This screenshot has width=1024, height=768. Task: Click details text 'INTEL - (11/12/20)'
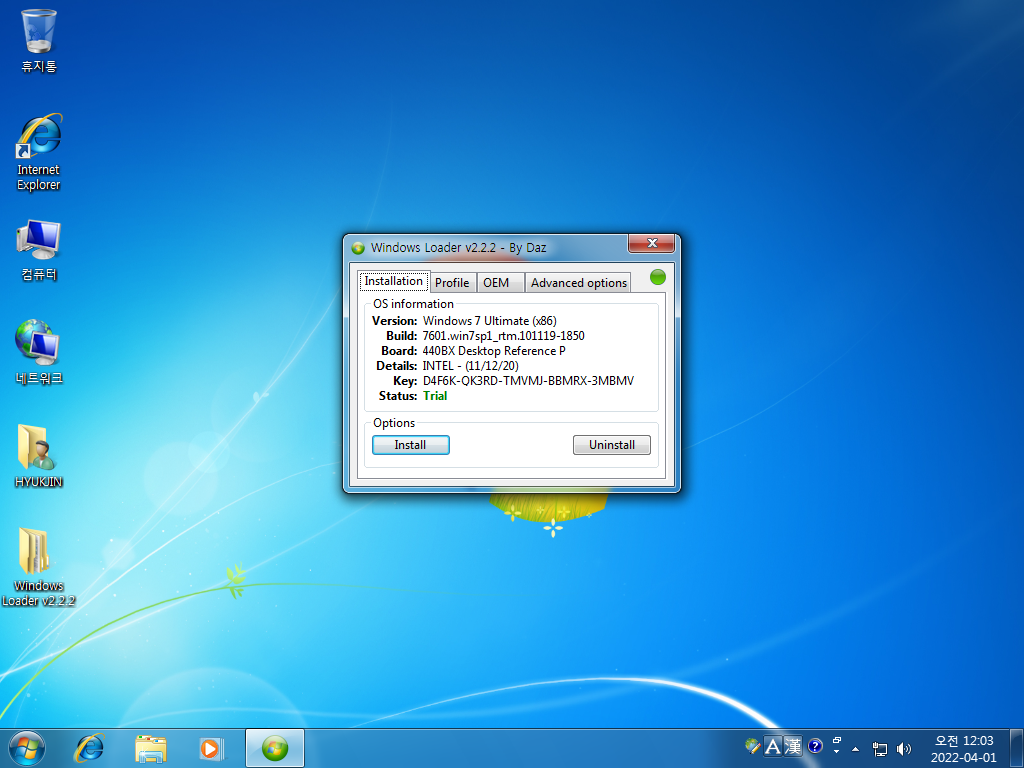(470, 366)
